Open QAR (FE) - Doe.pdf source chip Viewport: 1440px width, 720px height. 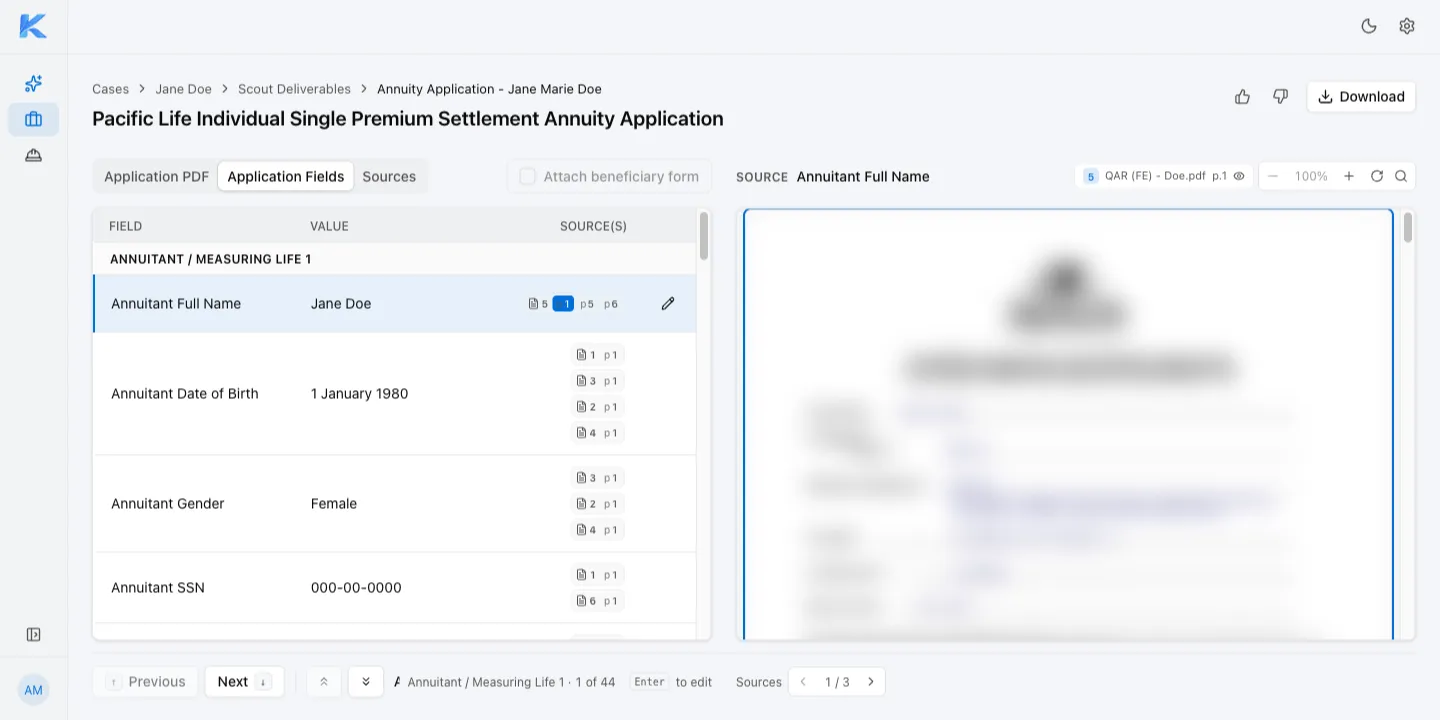point(1164,176)
